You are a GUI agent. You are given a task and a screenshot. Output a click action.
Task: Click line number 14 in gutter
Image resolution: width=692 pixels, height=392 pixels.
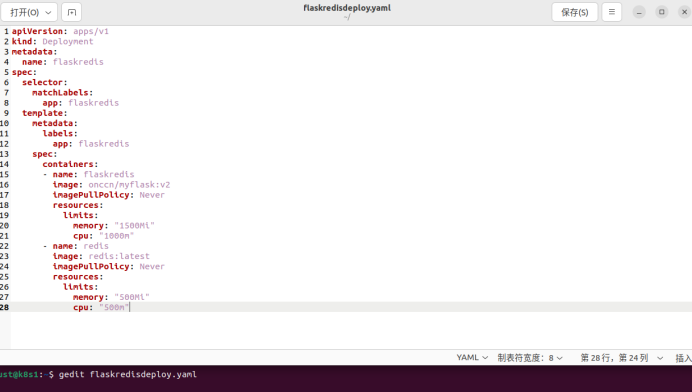4,164
